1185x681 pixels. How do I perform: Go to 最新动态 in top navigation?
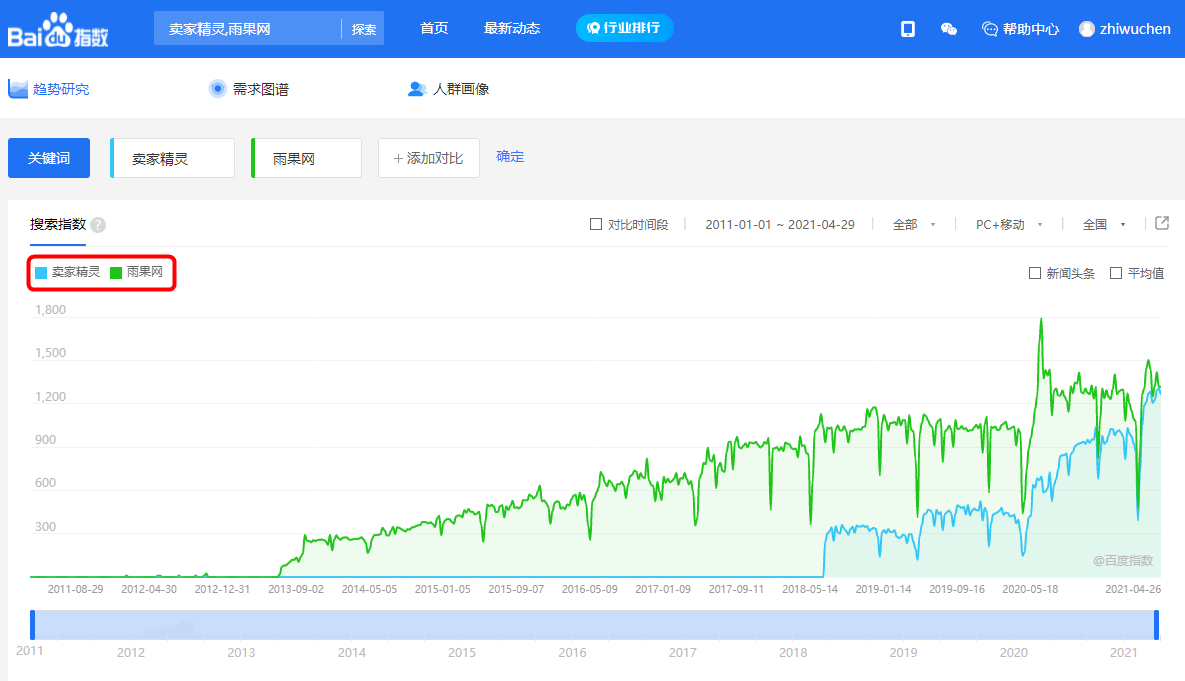coord(512,29)
